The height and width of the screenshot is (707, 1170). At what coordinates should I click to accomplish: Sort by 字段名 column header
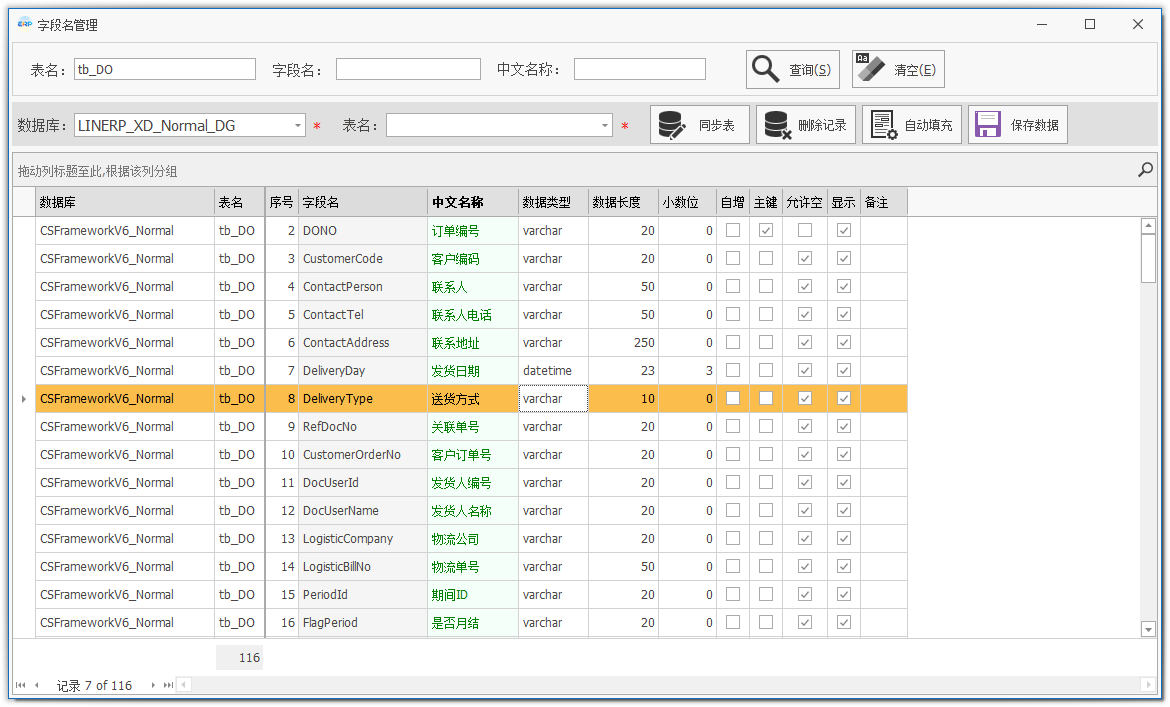tap(363, 202)
